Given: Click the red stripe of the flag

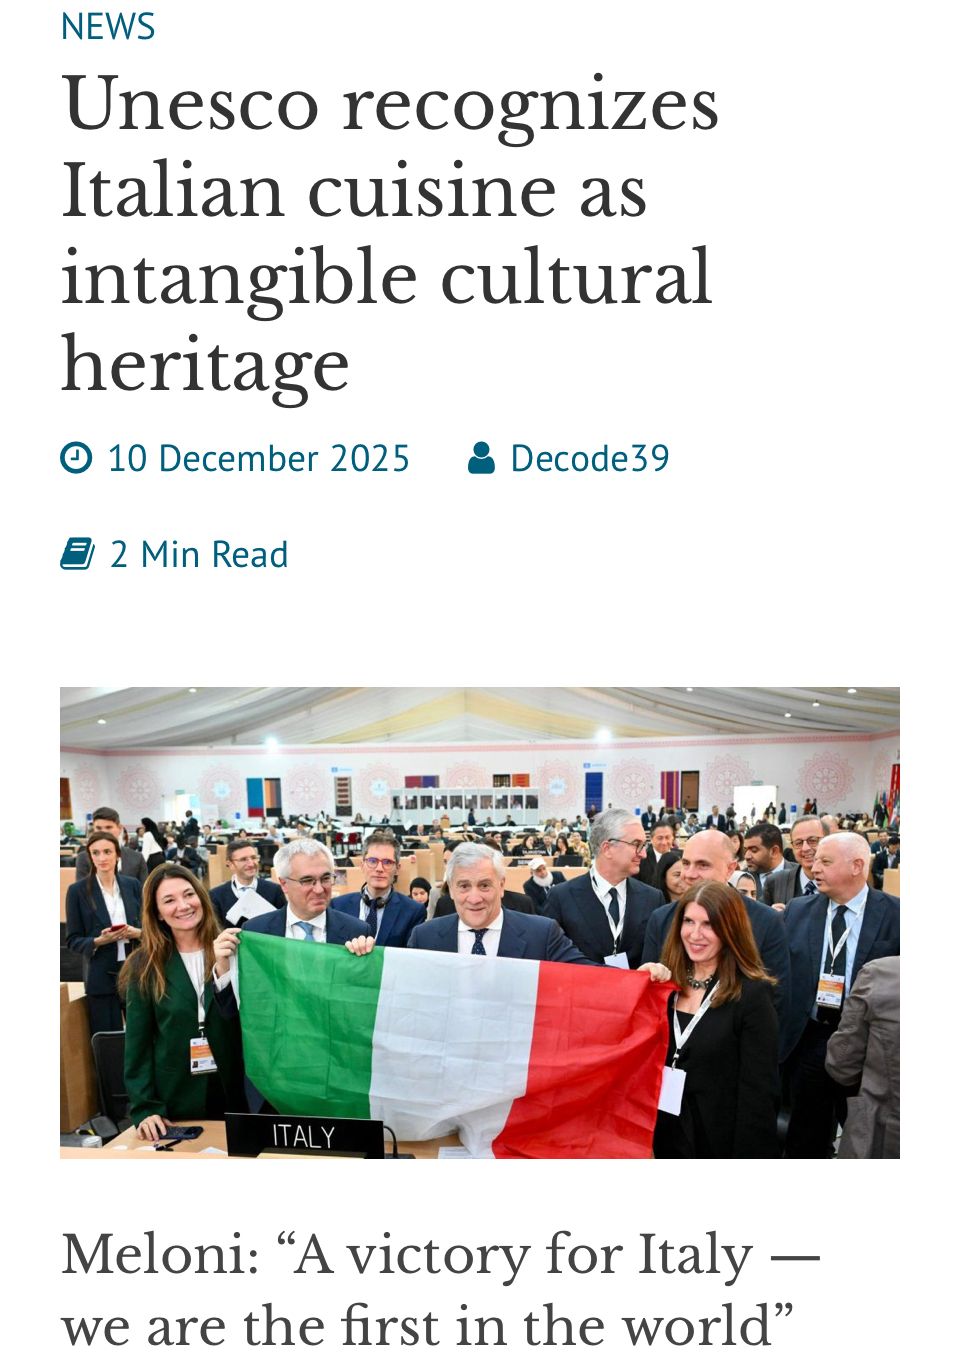Looking at the screenshot, I should tap(590, 1060).
